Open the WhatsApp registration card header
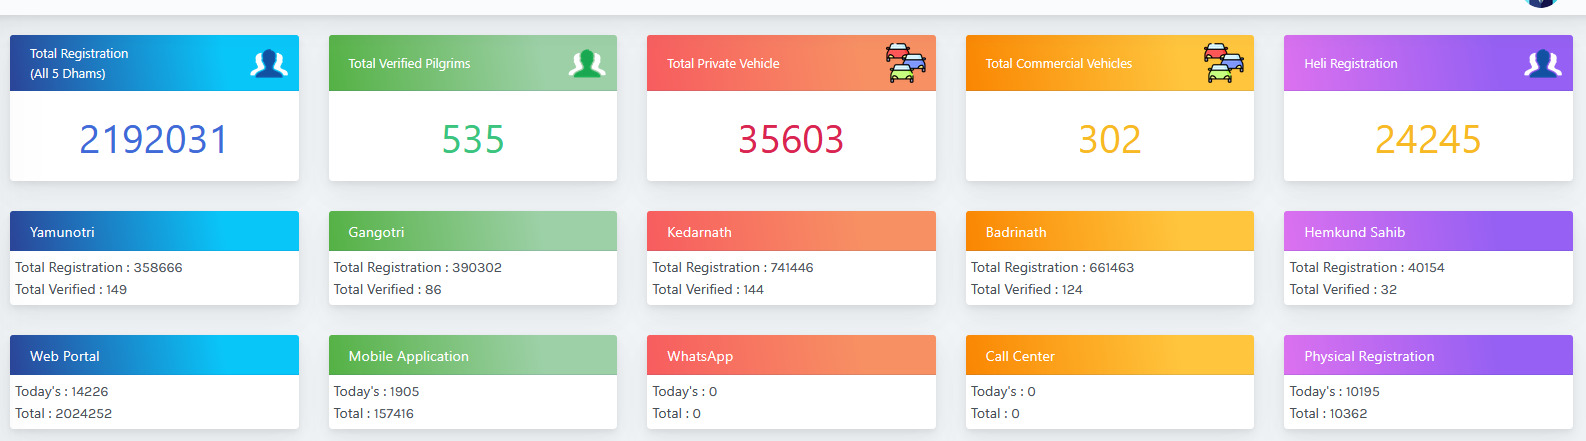 pyautogui.click(x=791, y=356)
